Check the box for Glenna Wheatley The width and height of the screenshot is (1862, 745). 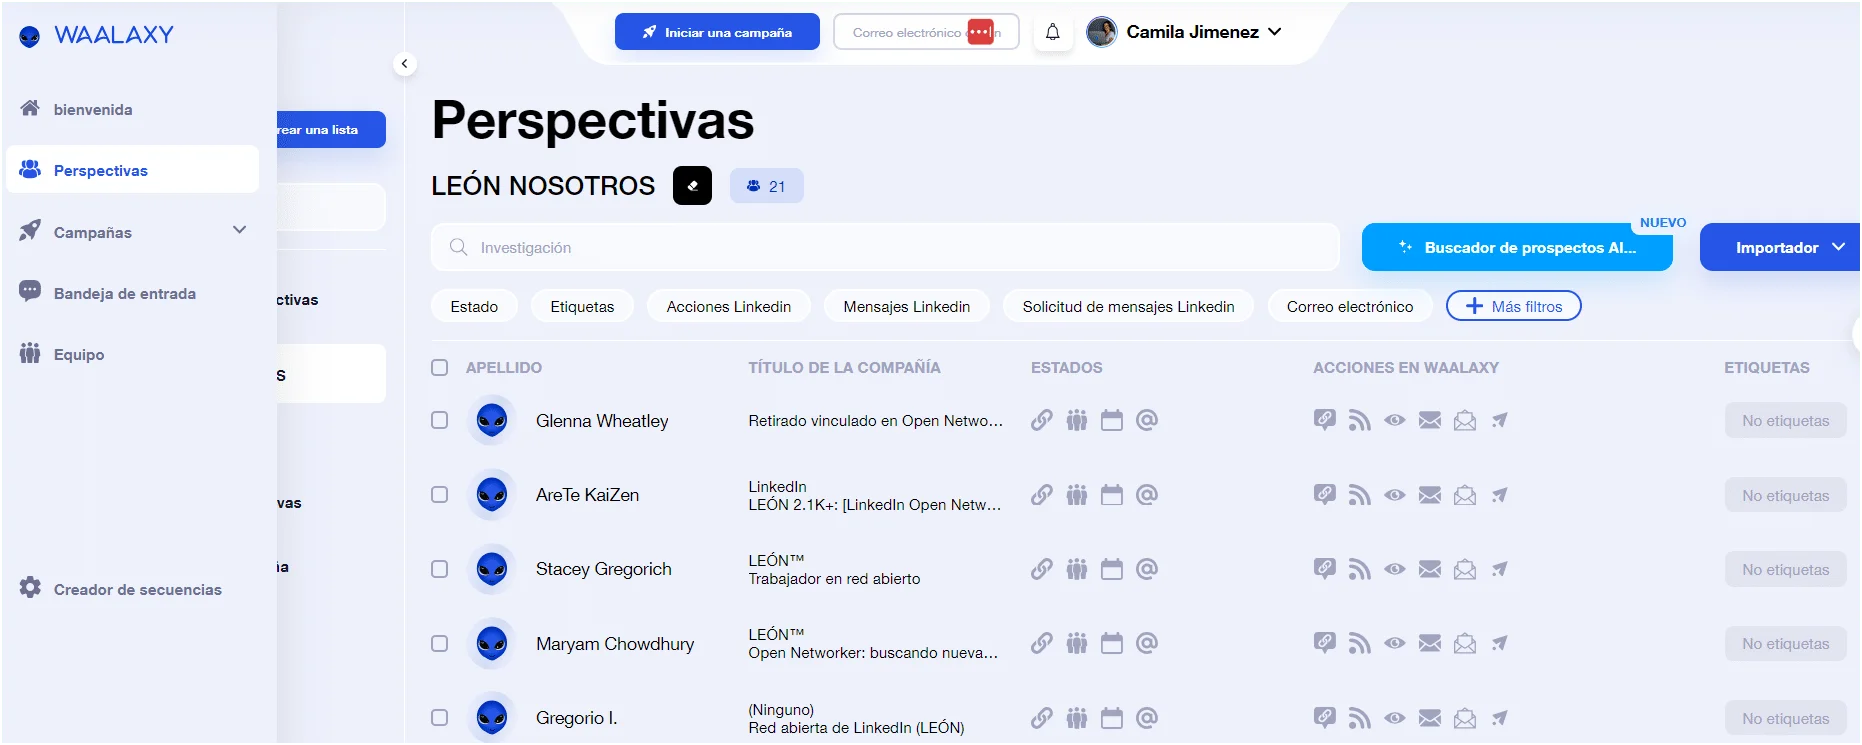pos(440,420)
